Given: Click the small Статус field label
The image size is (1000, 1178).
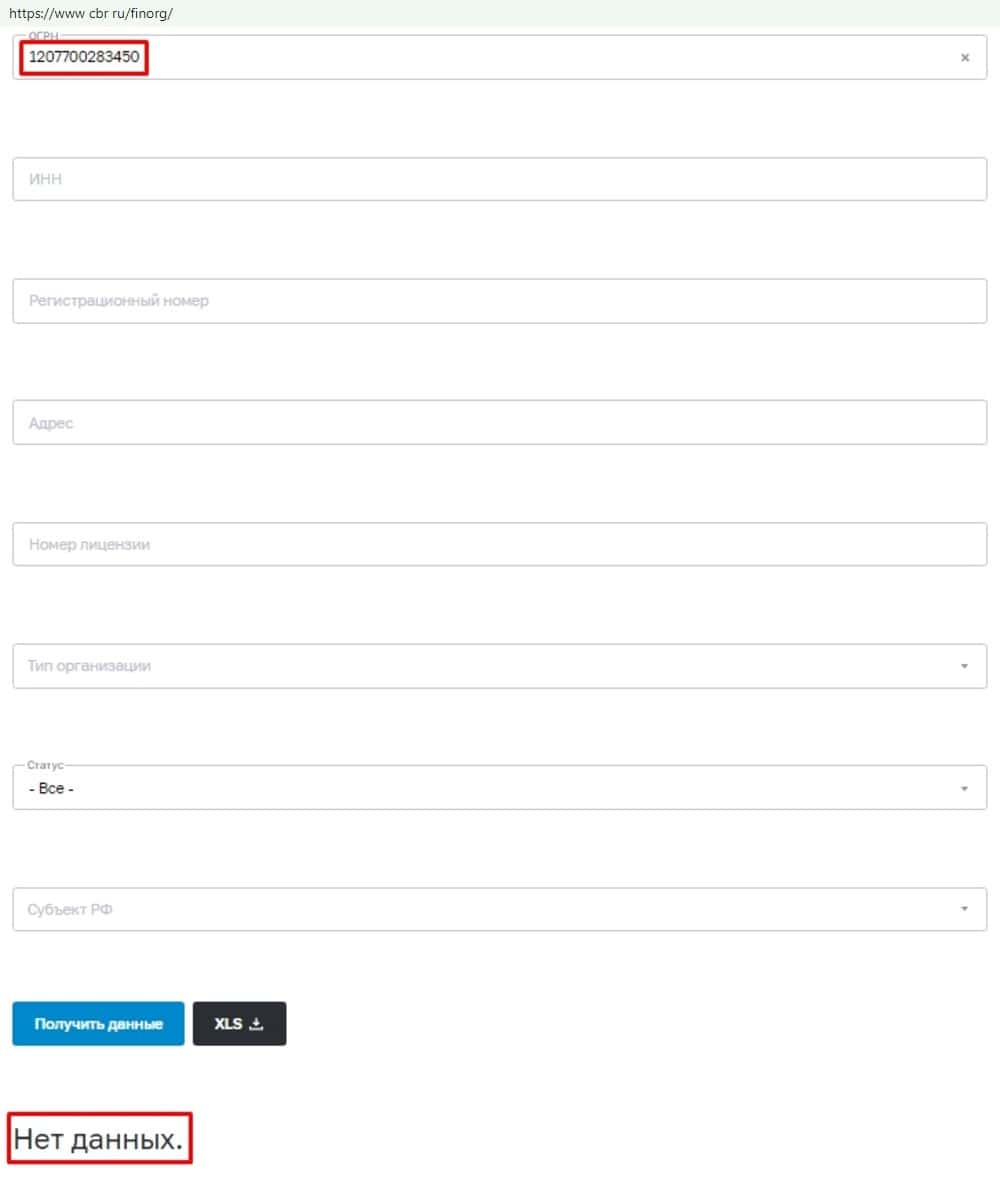Looking at the screenshot, I should [45, 765].
